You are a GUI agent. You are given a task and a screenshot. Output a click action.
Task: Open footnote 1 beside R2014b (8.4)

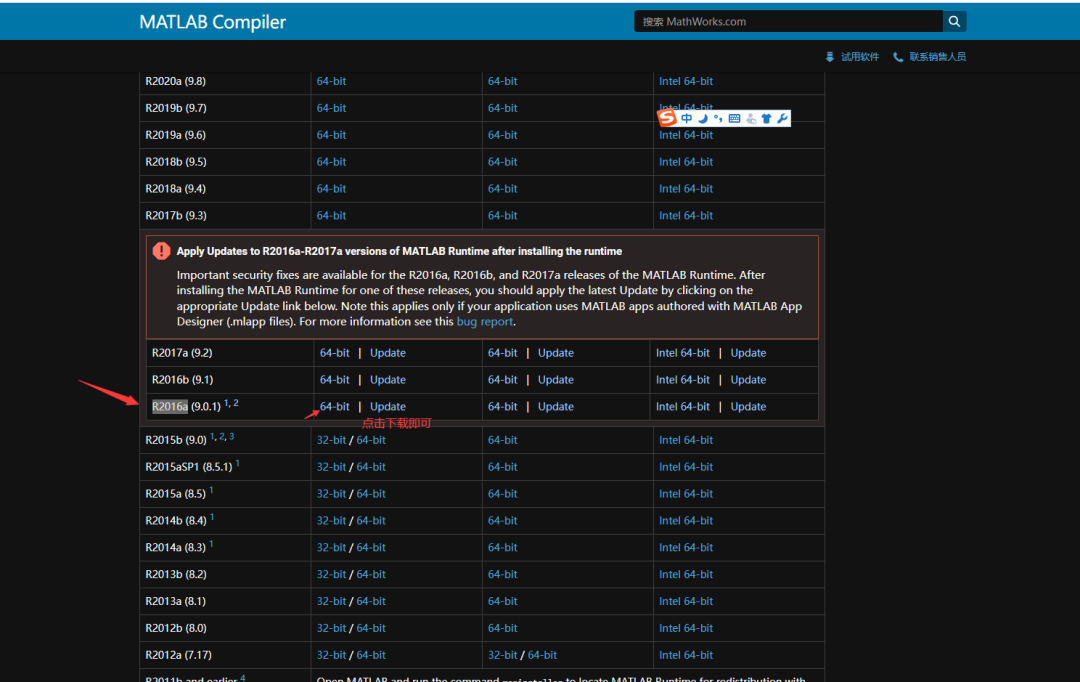click(x=212, y=517)
